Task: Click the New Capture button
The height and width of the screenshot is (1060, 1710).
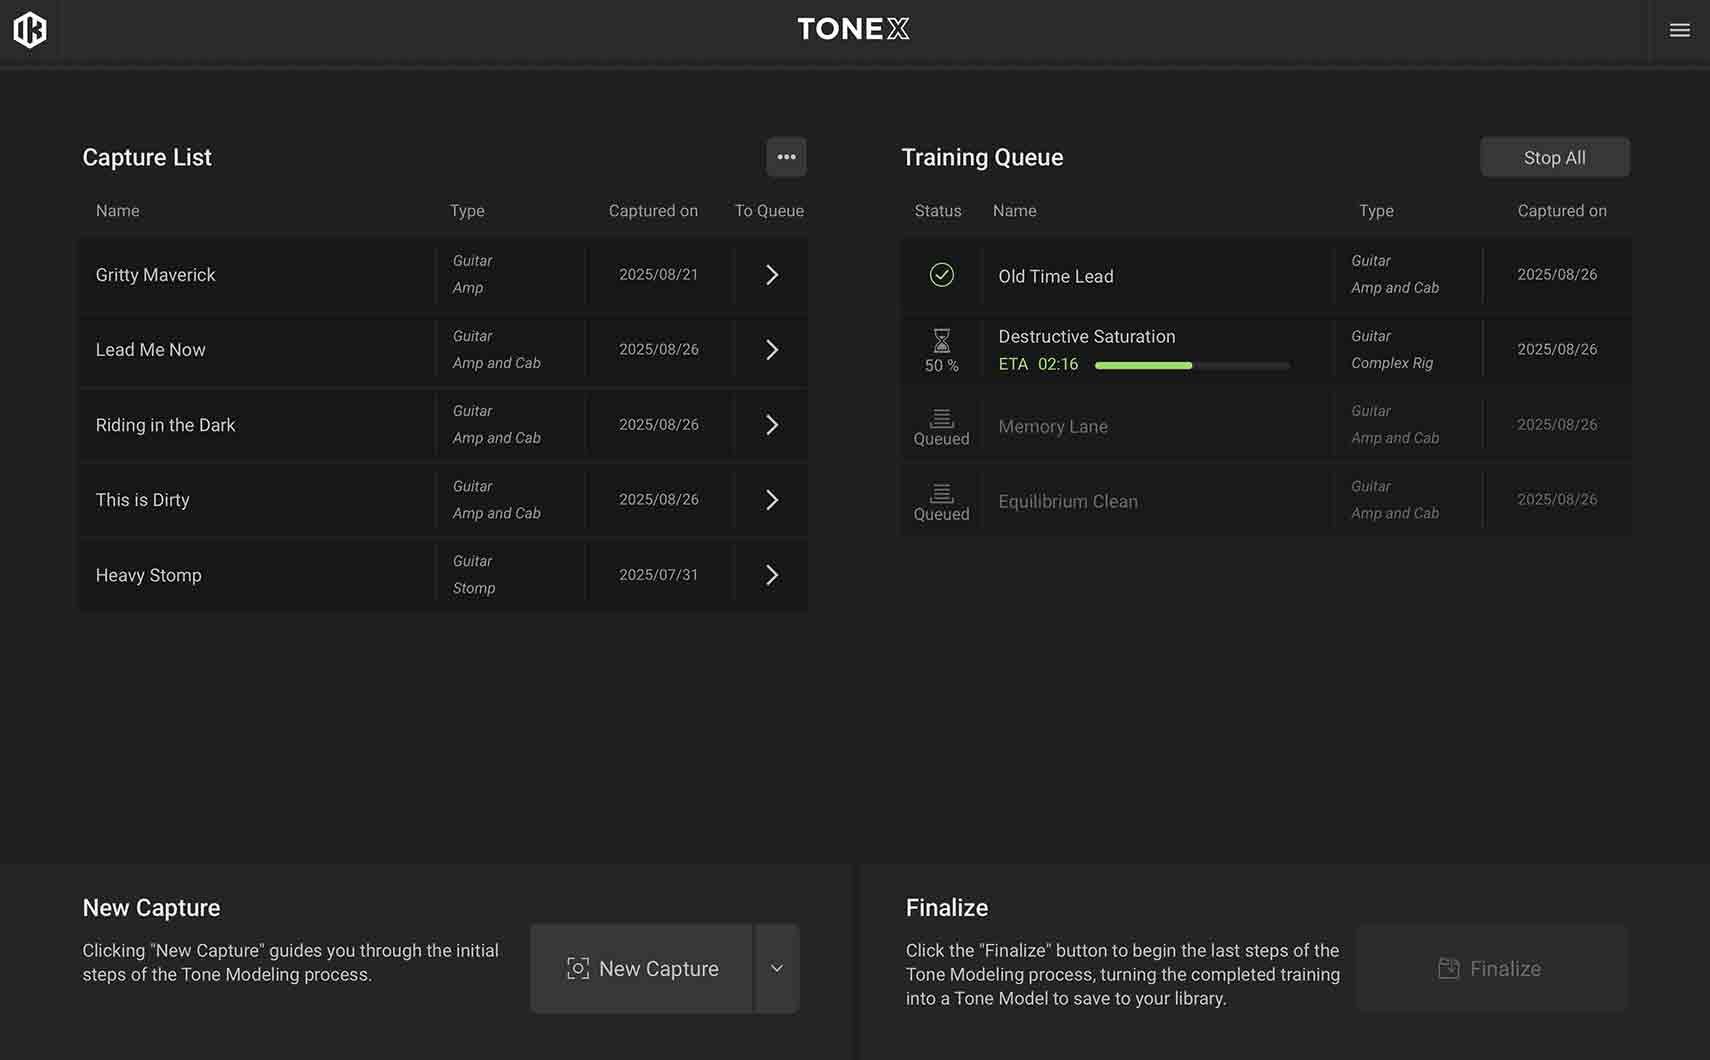Action: [641, 968]
